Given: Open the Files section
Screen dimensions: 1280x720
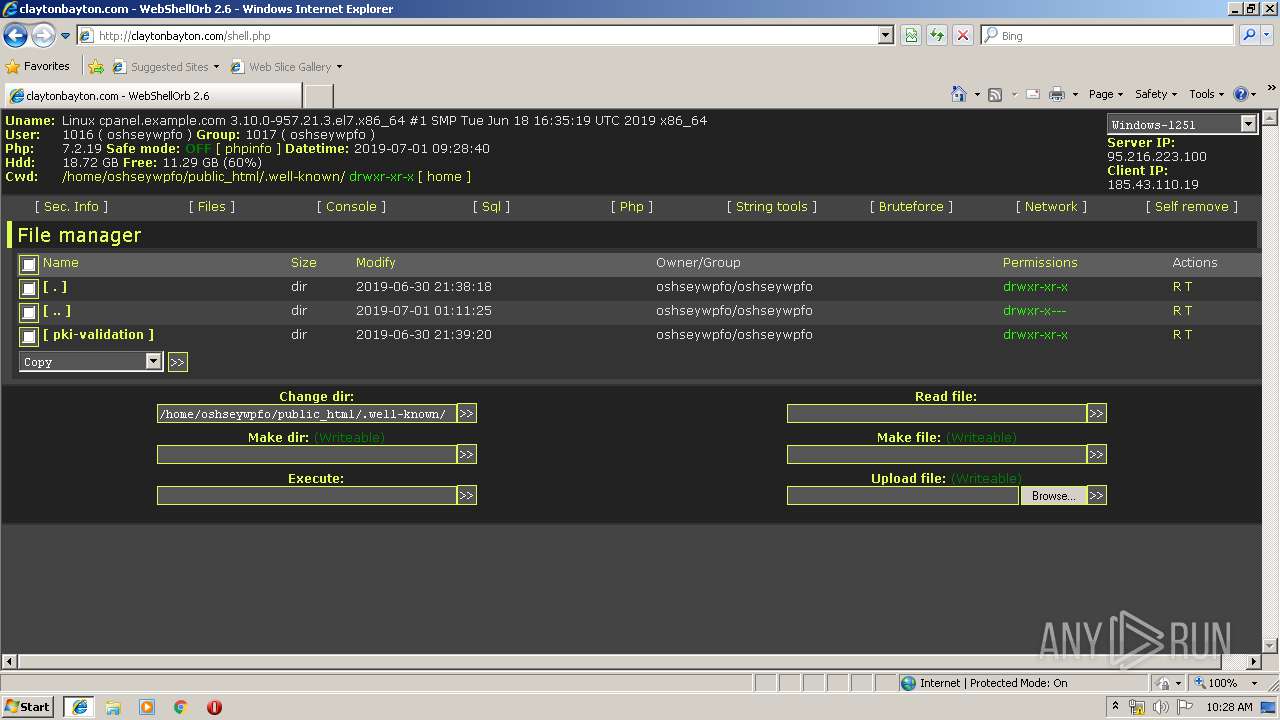Looking at the screenshot, I should (212, 207).
